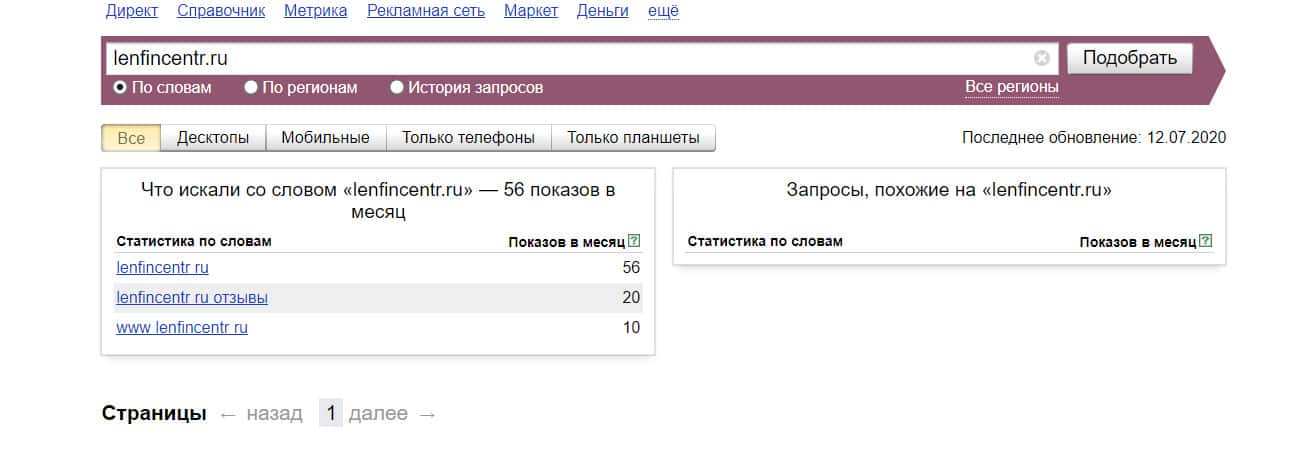Open the "lenfincentr ru отзывы" query link
Viewport: 1298px width, 457px height.
click(x=192, y=297)
